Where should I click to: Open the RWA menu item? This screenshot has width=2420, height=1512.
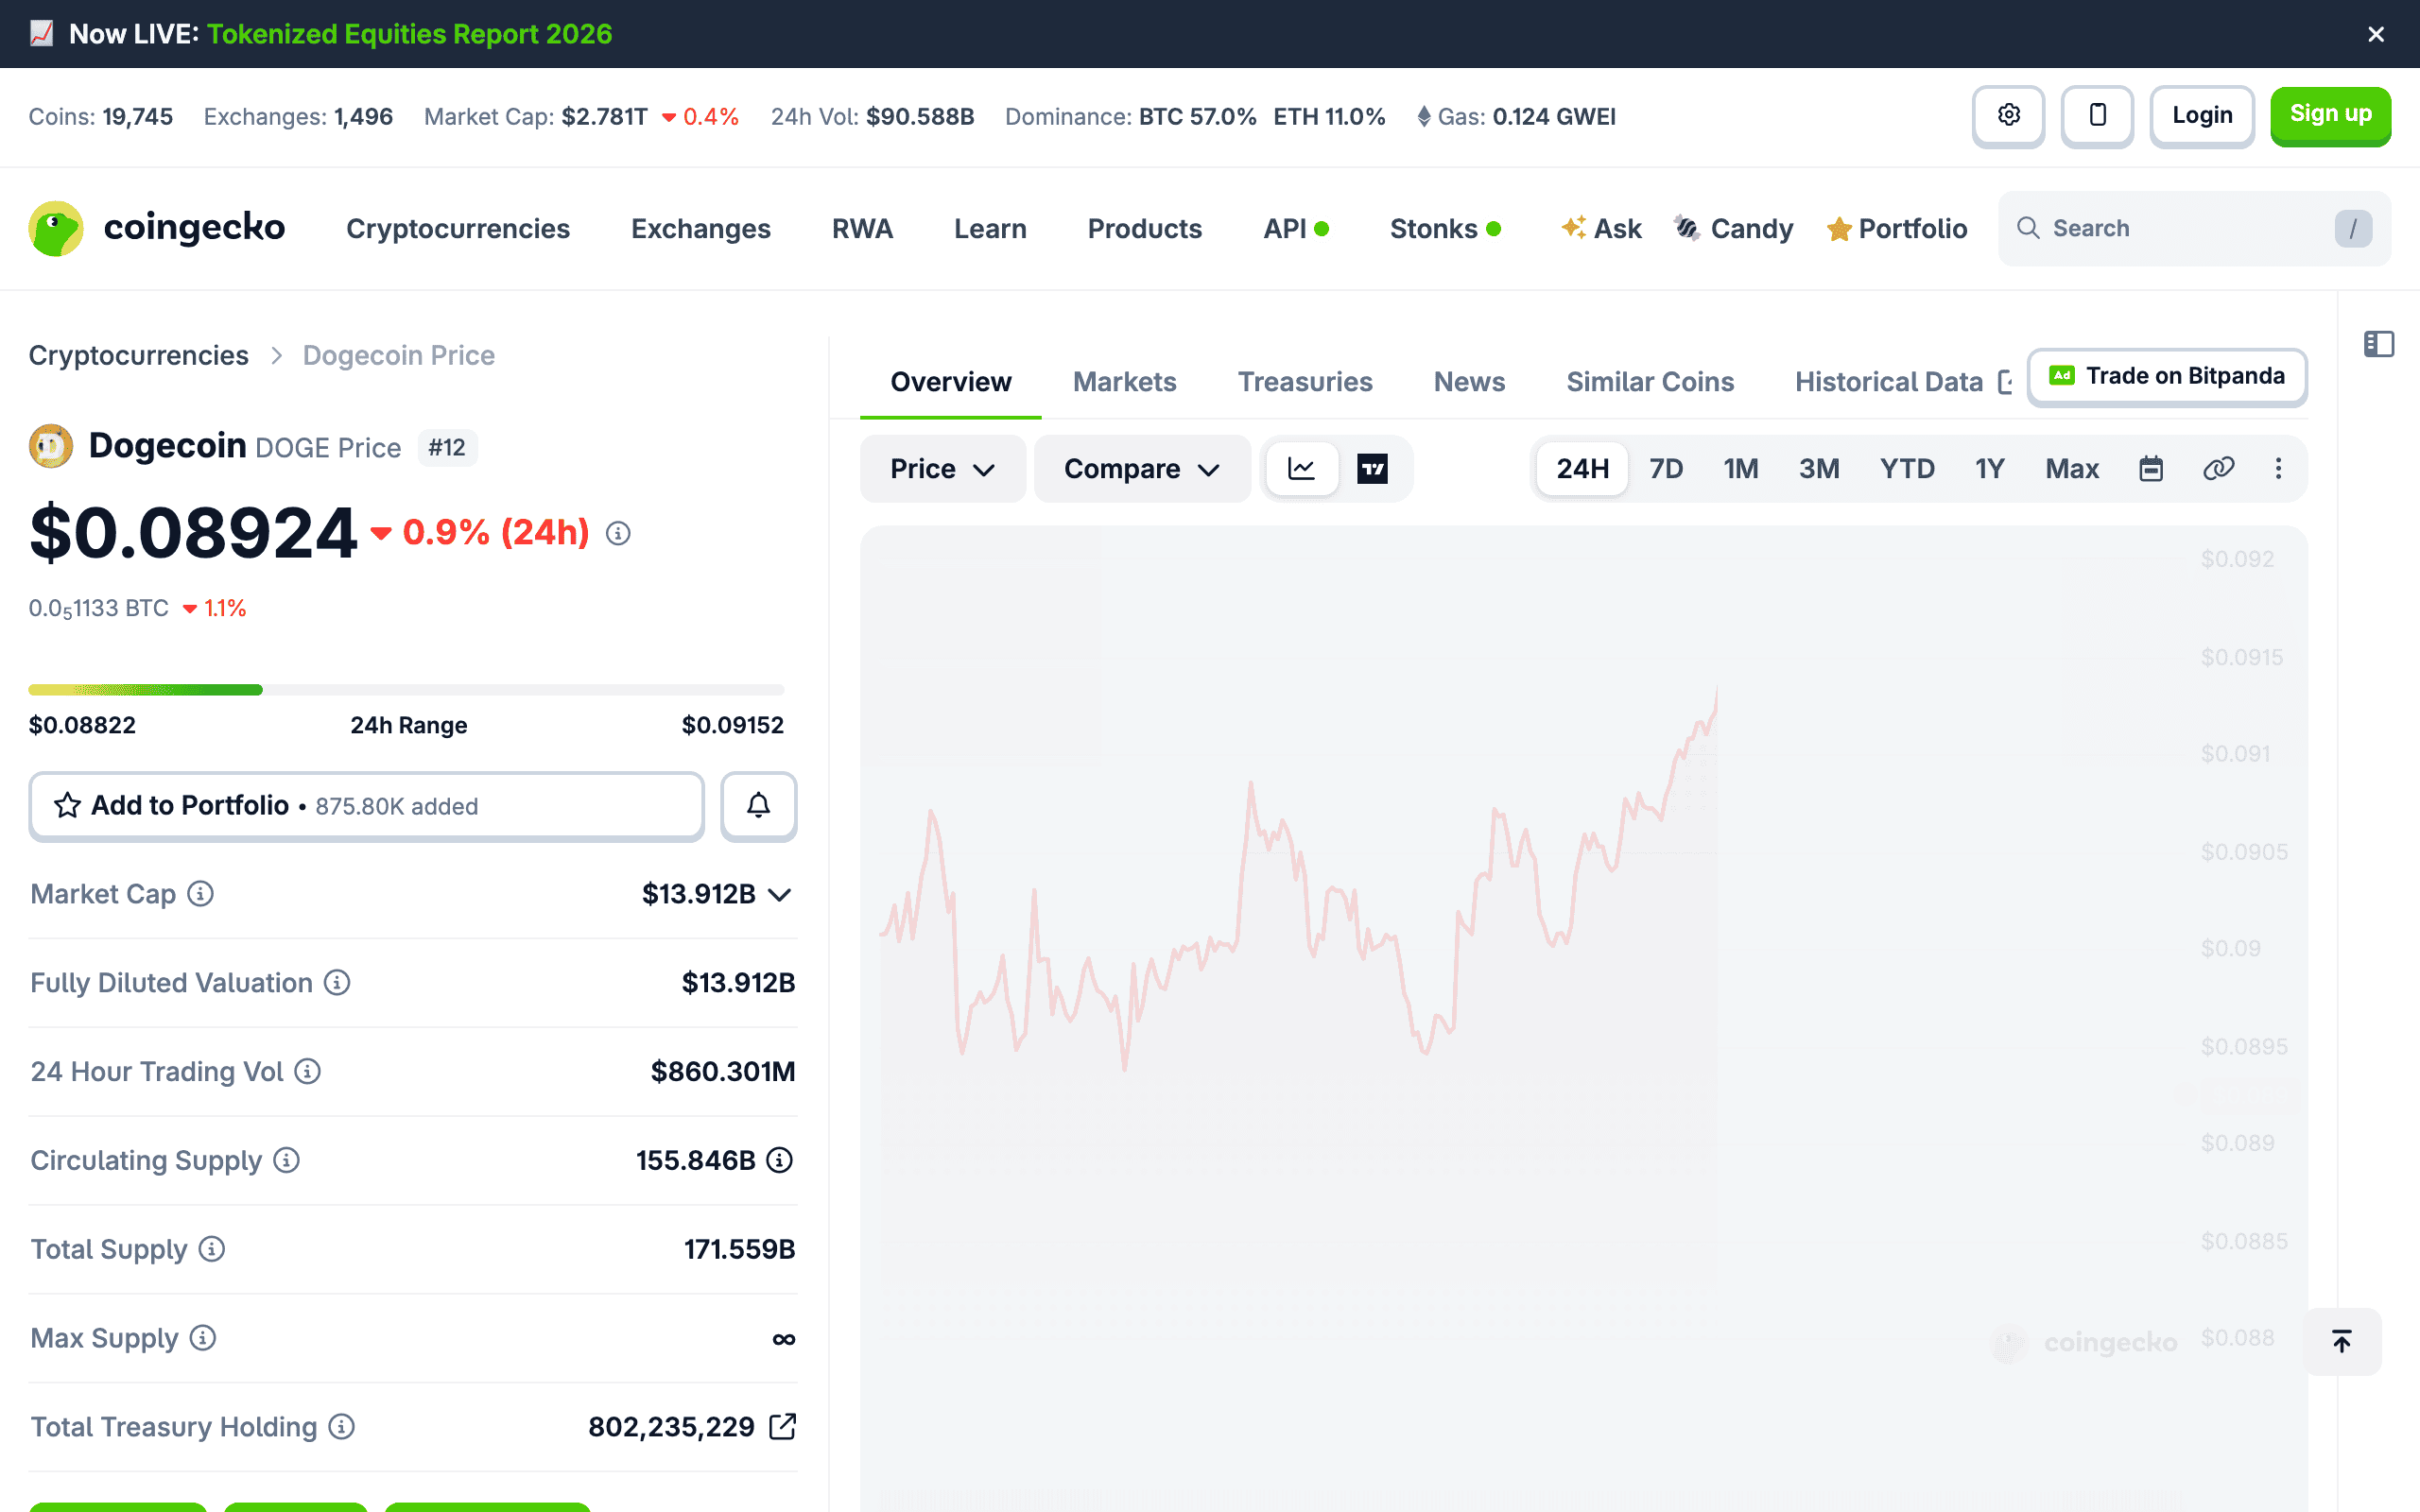click(x=862, y=229)
